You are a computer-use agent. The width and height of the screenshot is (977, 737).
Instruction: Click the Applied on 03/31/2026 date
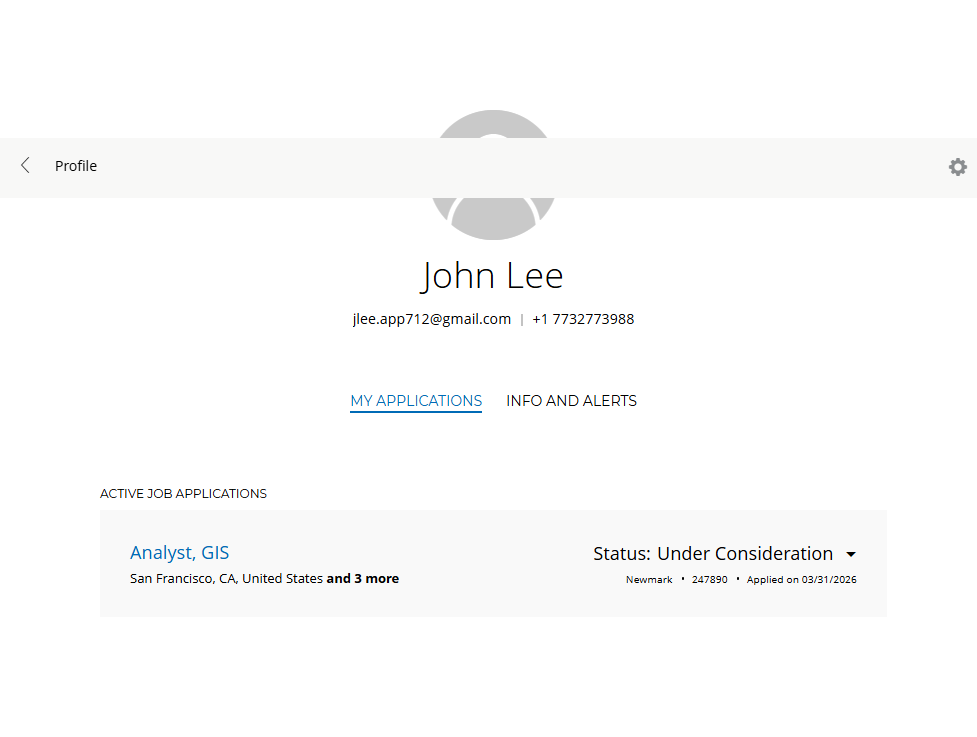[x=801, y=580]
